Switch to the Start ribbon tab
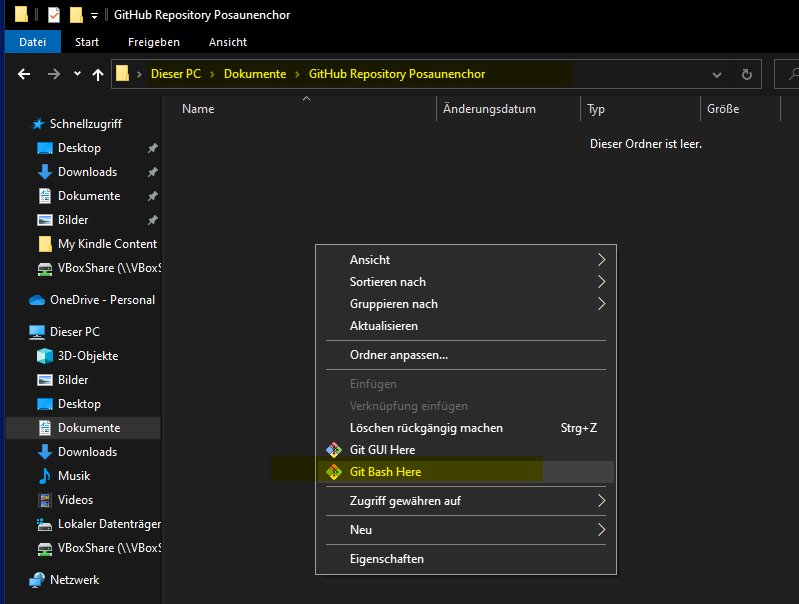The image size is (799, 604). pos(87,42)
